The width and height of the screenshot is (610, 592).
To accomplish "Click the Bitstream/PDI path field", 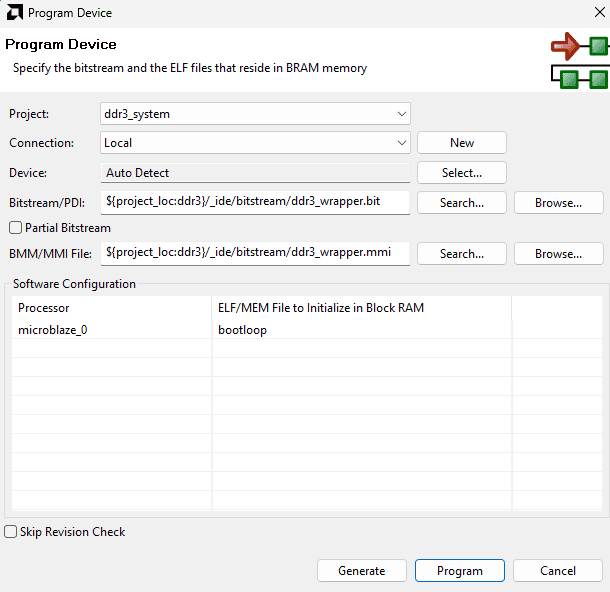I will tap(256, 201).
